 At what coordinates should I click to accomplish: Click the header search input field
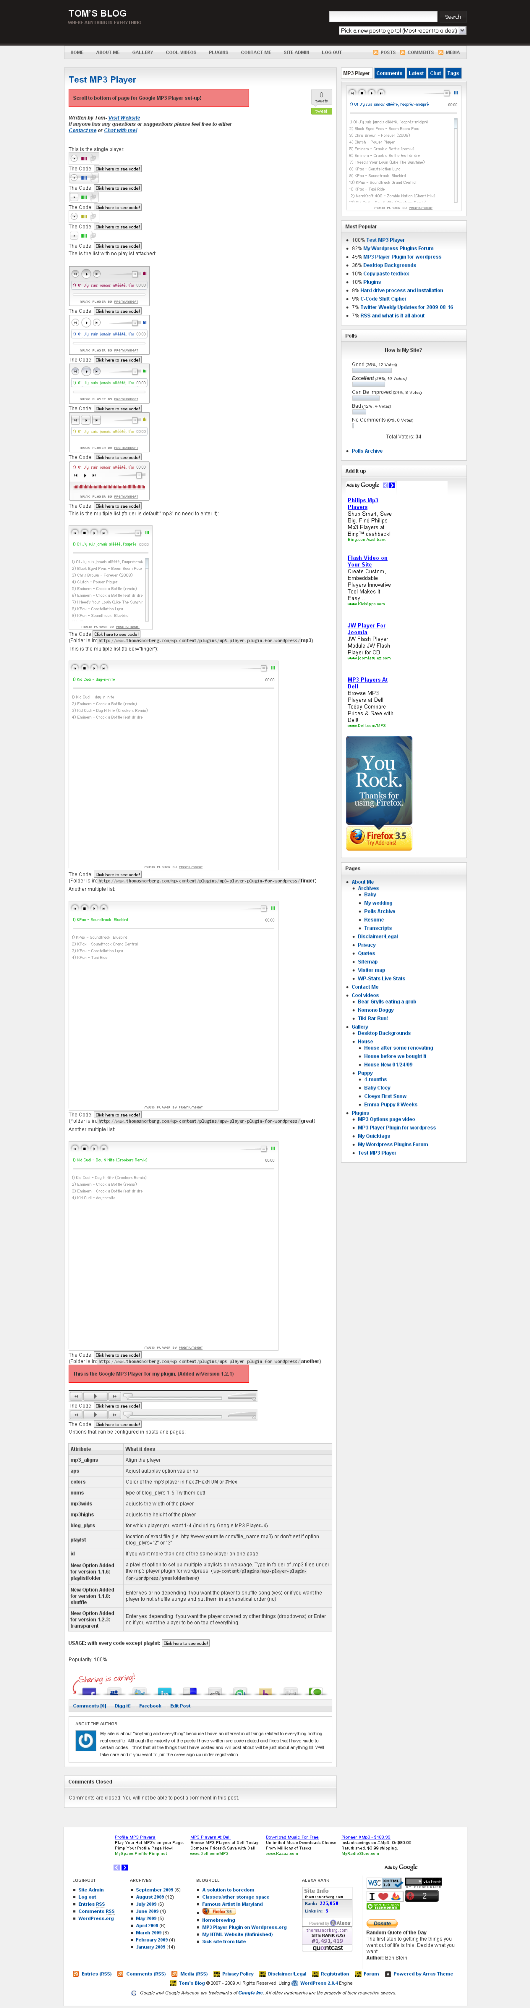click(x=383, y=17)
